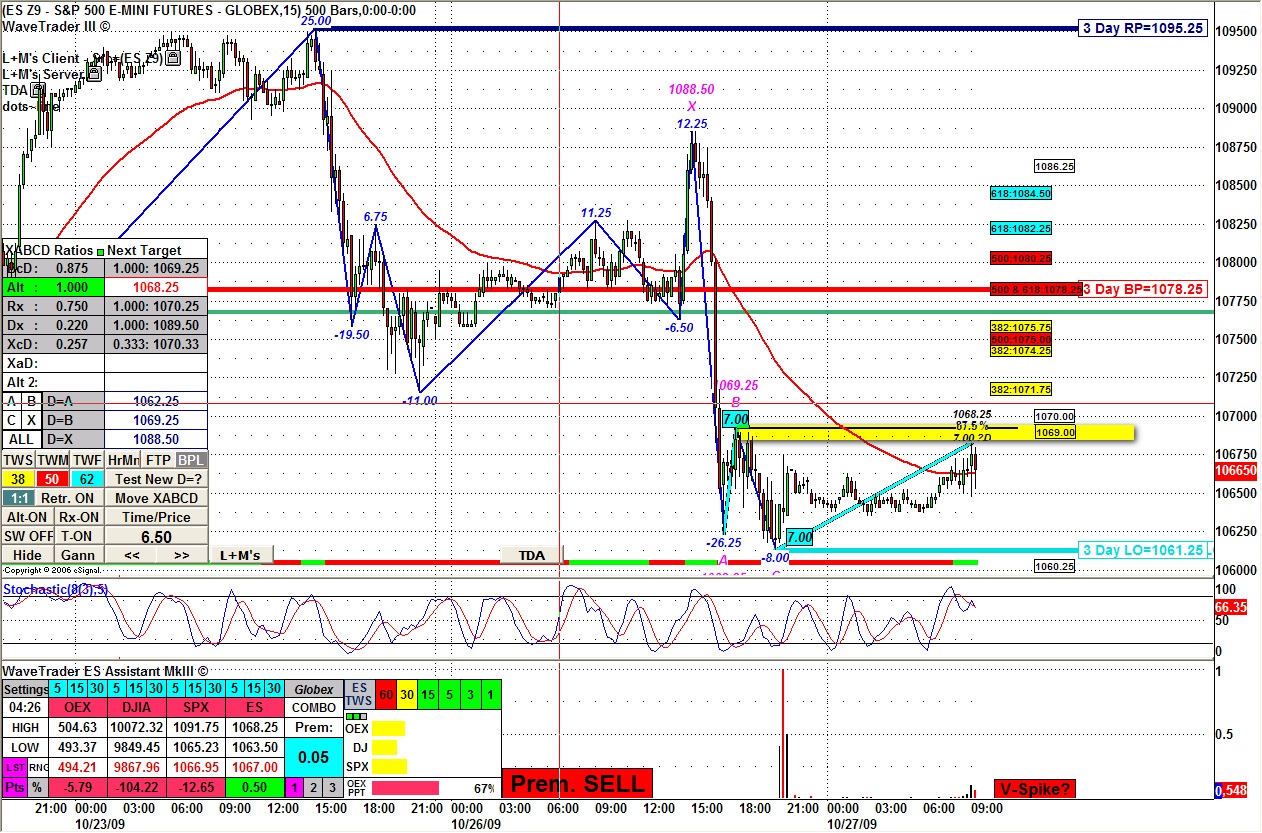
Task: Open the TWS tab
Action: click(18, 460)
